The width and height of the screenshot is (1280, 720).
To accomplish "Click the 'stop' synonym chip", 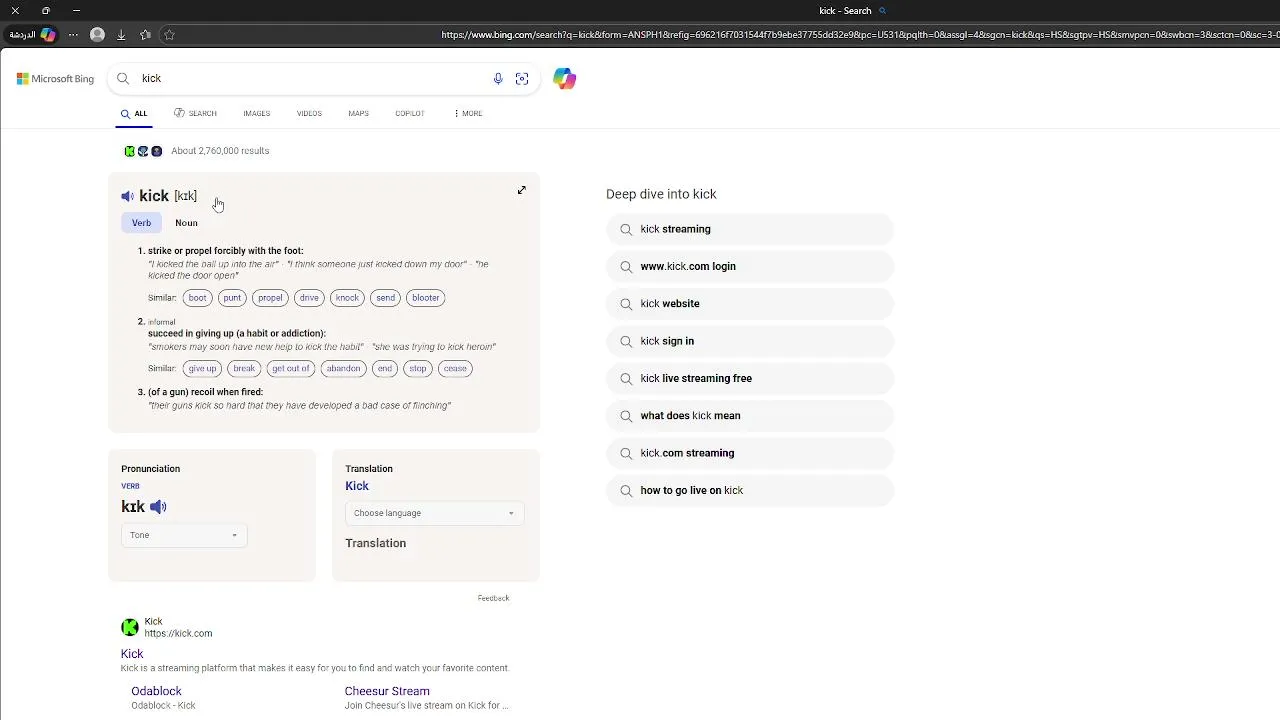I will point(418,369).
